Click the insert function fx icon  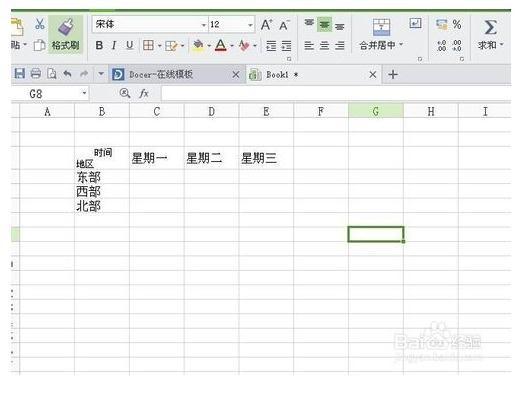pyautogui.click(x=144, y=93)
